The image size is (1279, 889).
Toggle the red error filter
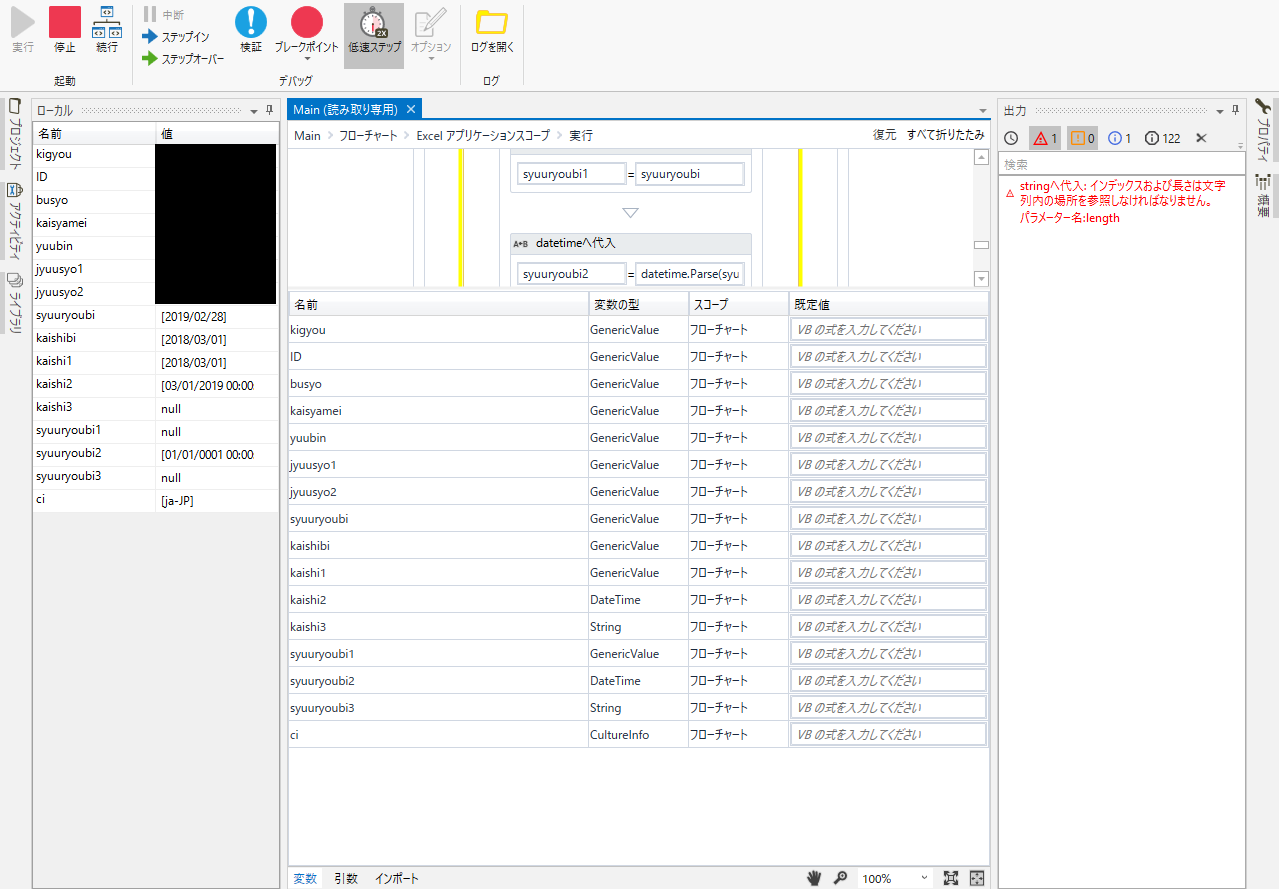[1045, 138]
